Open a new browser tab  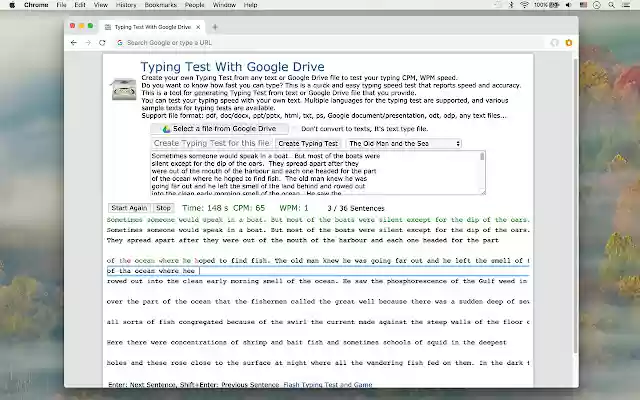(x=215, y=27)
